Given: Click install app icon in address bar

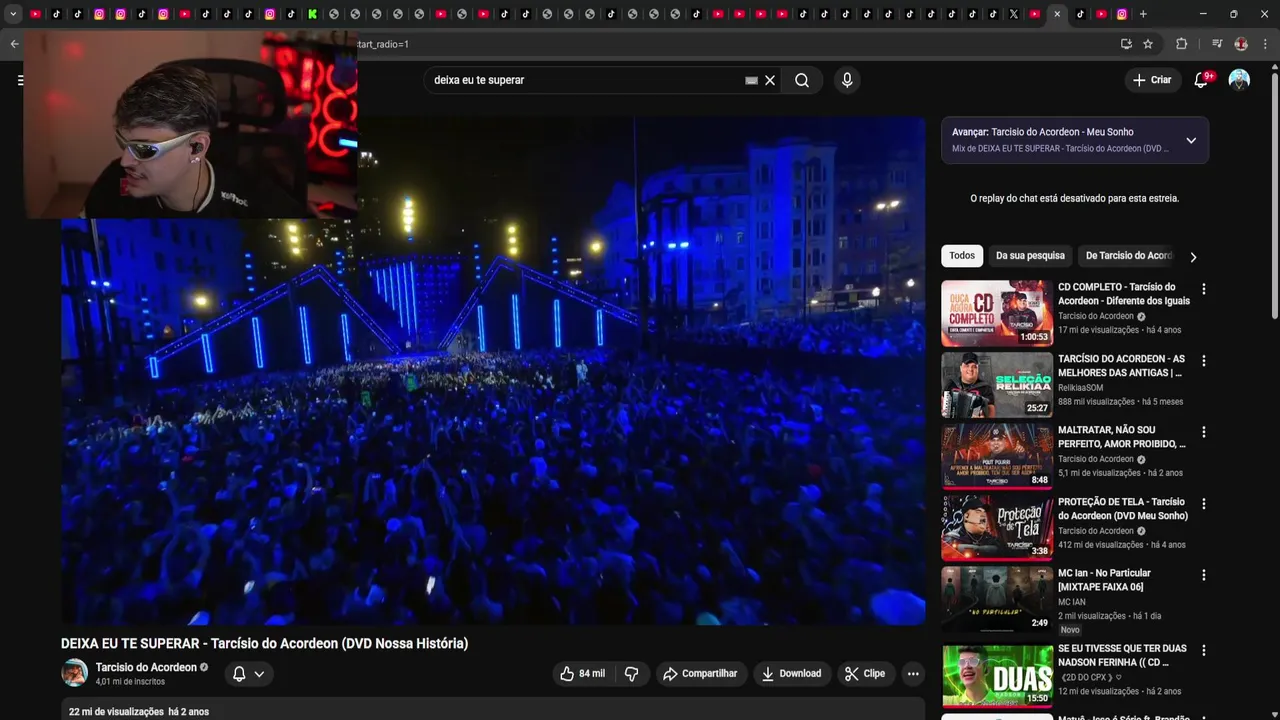Looking at the screenshot, I should coord(1126,44).
